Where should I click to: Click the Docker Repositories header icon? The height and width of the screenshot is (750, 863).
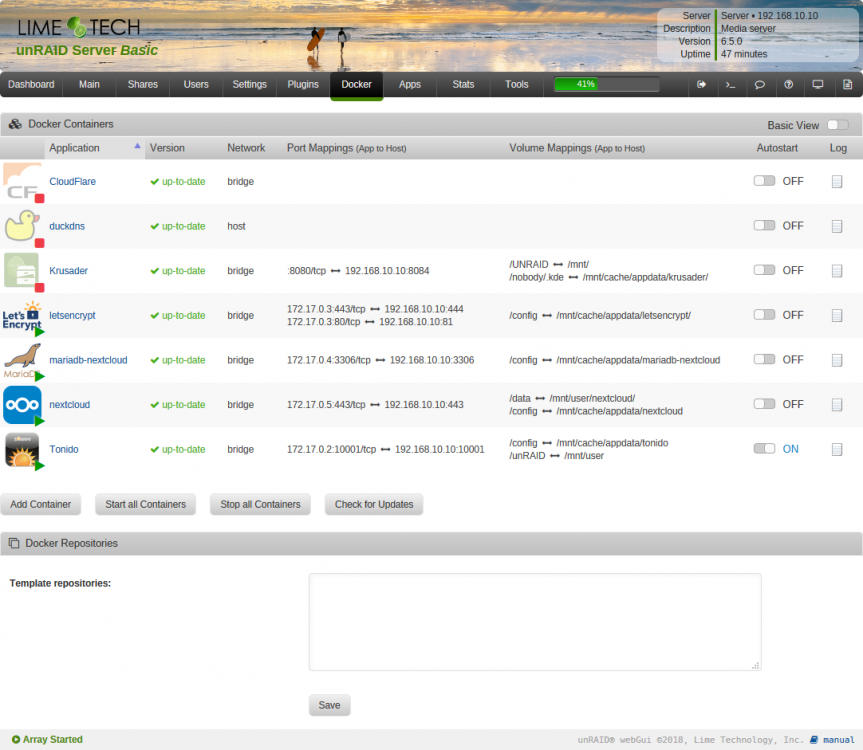coord(14,543)
